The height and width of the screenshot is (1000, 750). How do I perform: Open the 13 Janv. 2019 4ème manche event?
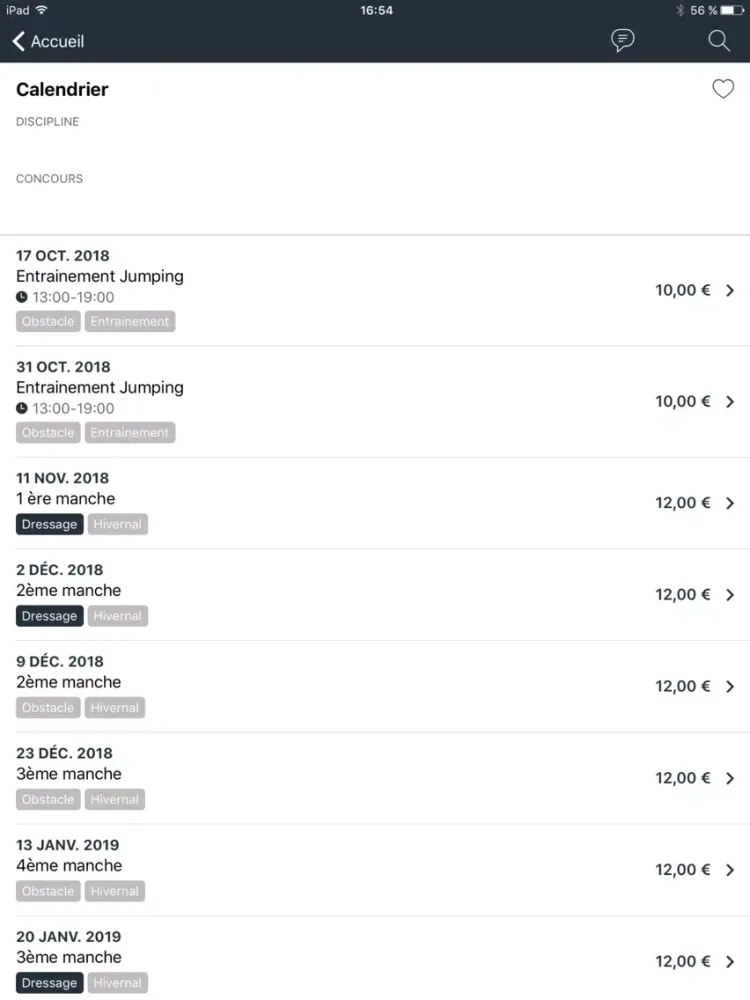click(x=375, y=870)
